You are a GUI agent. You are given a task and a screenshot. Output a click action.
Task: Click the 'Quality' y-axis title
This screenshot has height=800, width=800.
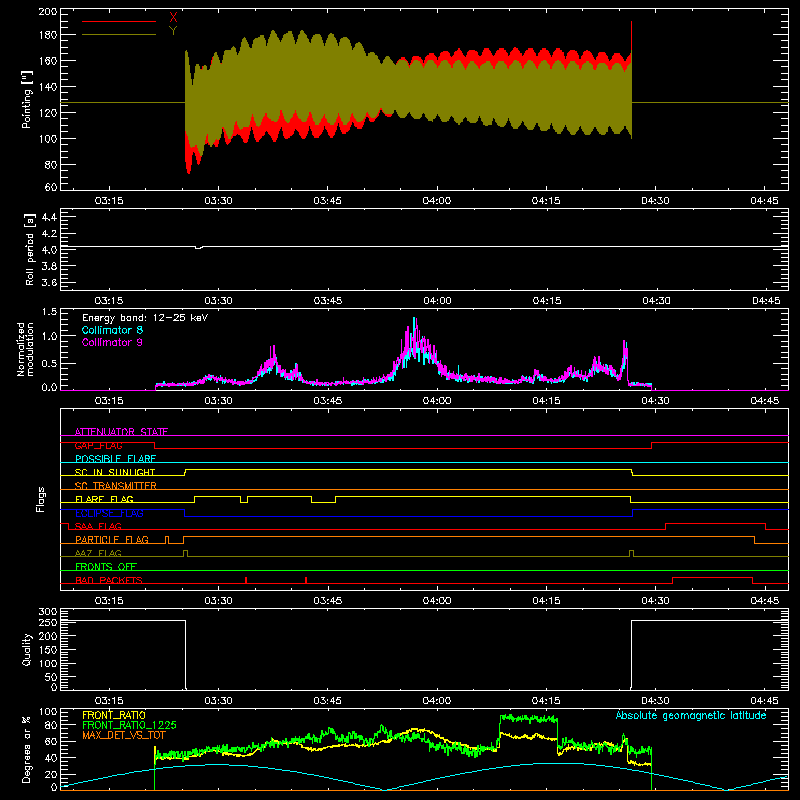point(27,649)
